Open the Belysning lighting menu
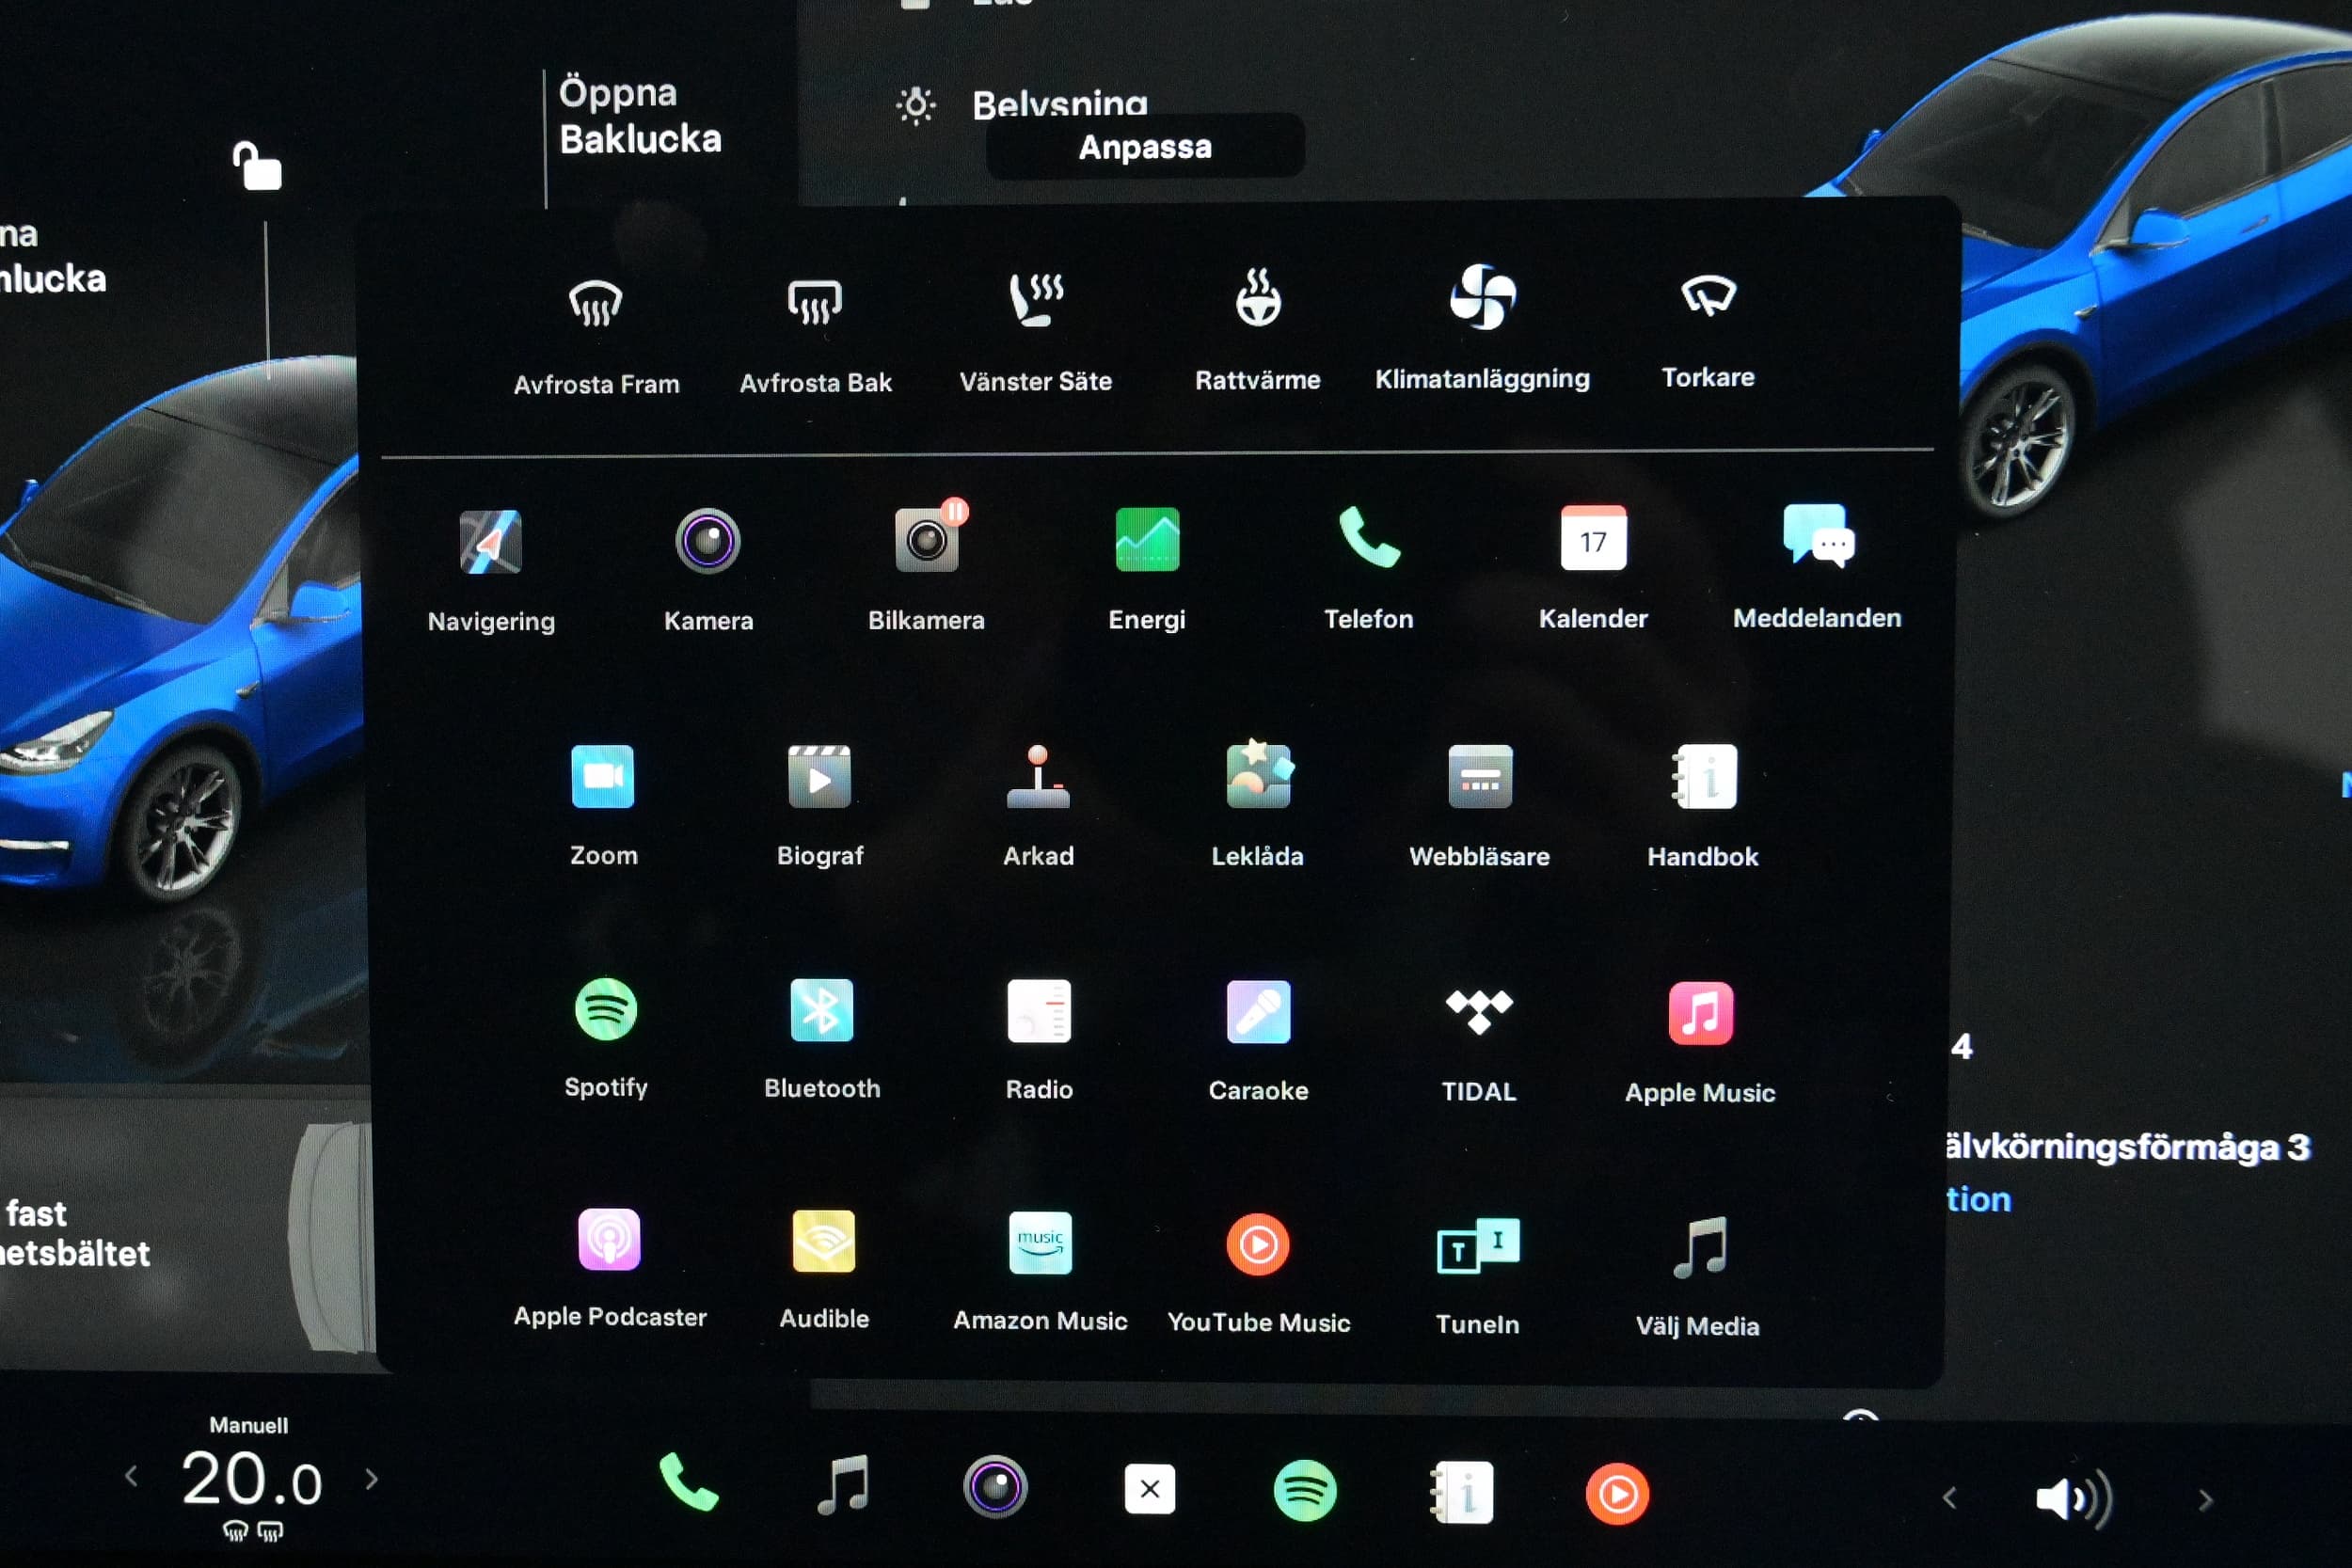The height and width of the screenshot is (1568, 2352). point(1022,104)
